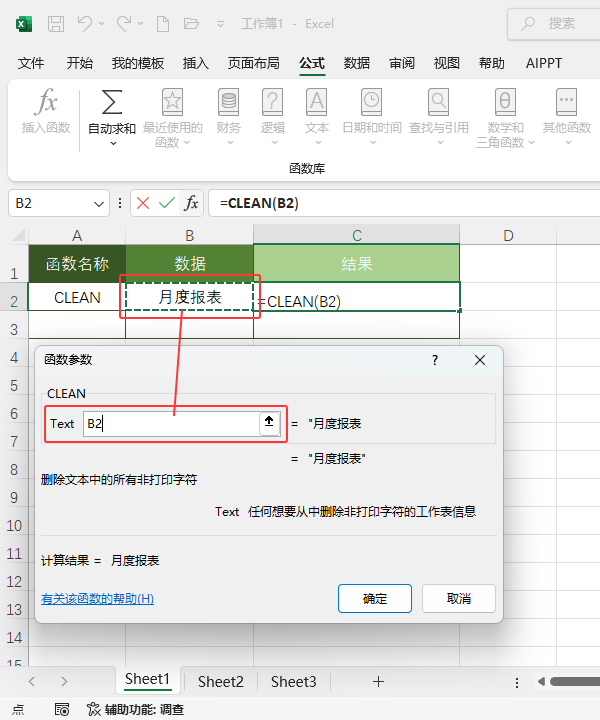The height and width of the screenshot is (720, 600).
Task: Click the dialog help question mark
Action: [x=435, y=360]
